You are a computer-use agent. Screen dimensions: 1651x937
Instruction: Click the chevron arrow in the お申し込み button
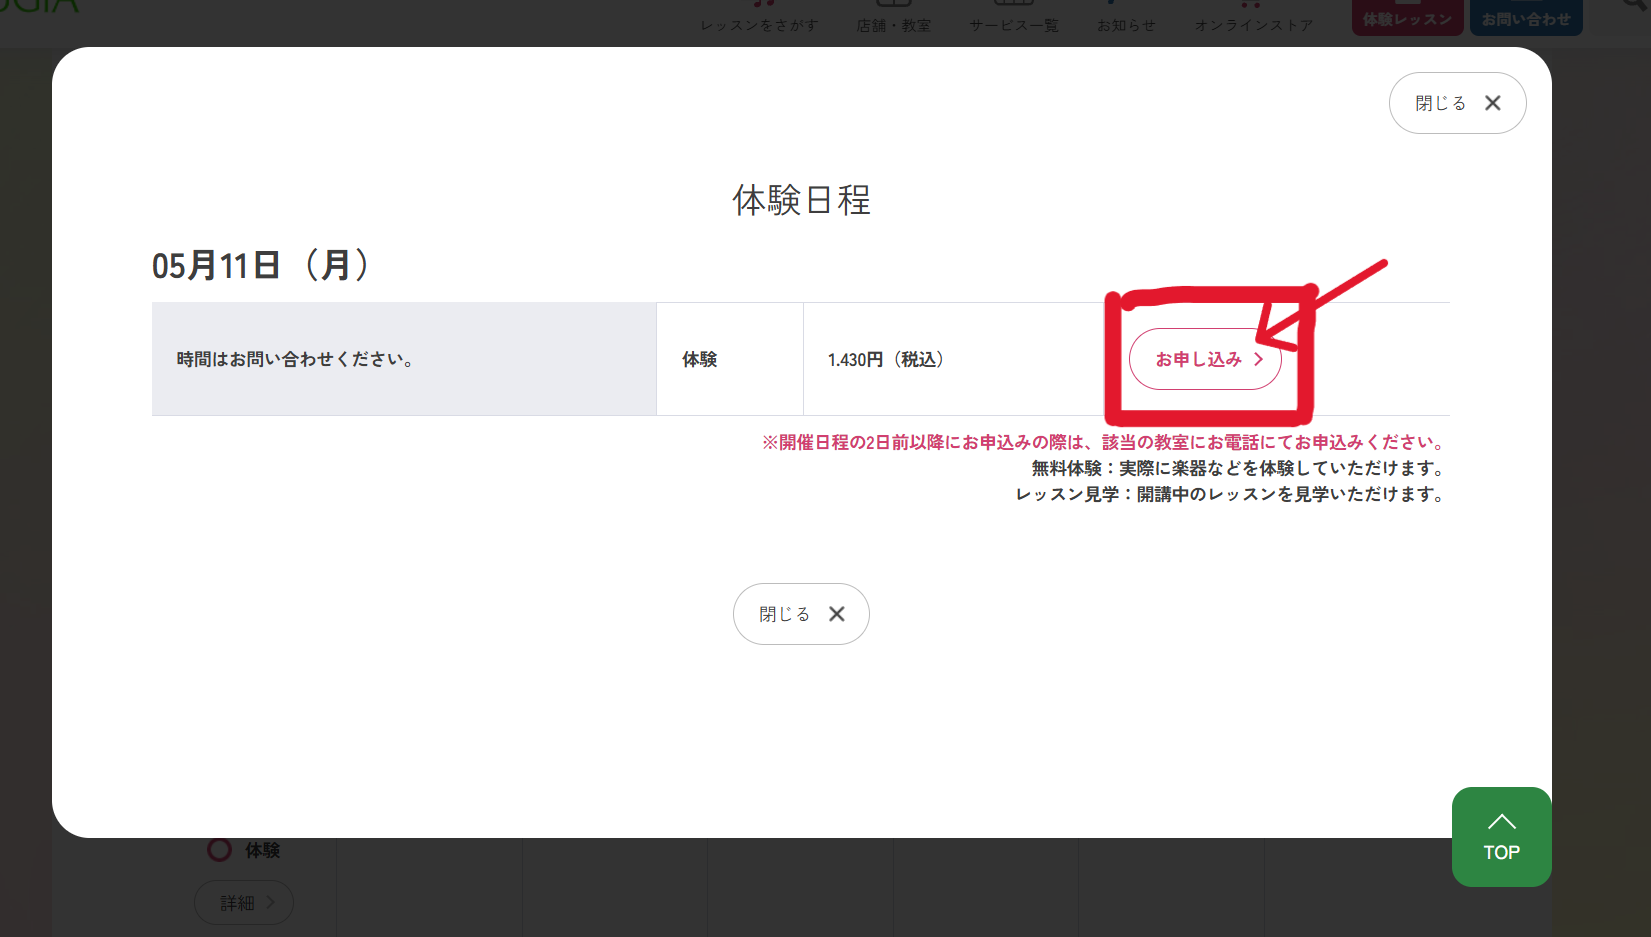point(1259,359)
